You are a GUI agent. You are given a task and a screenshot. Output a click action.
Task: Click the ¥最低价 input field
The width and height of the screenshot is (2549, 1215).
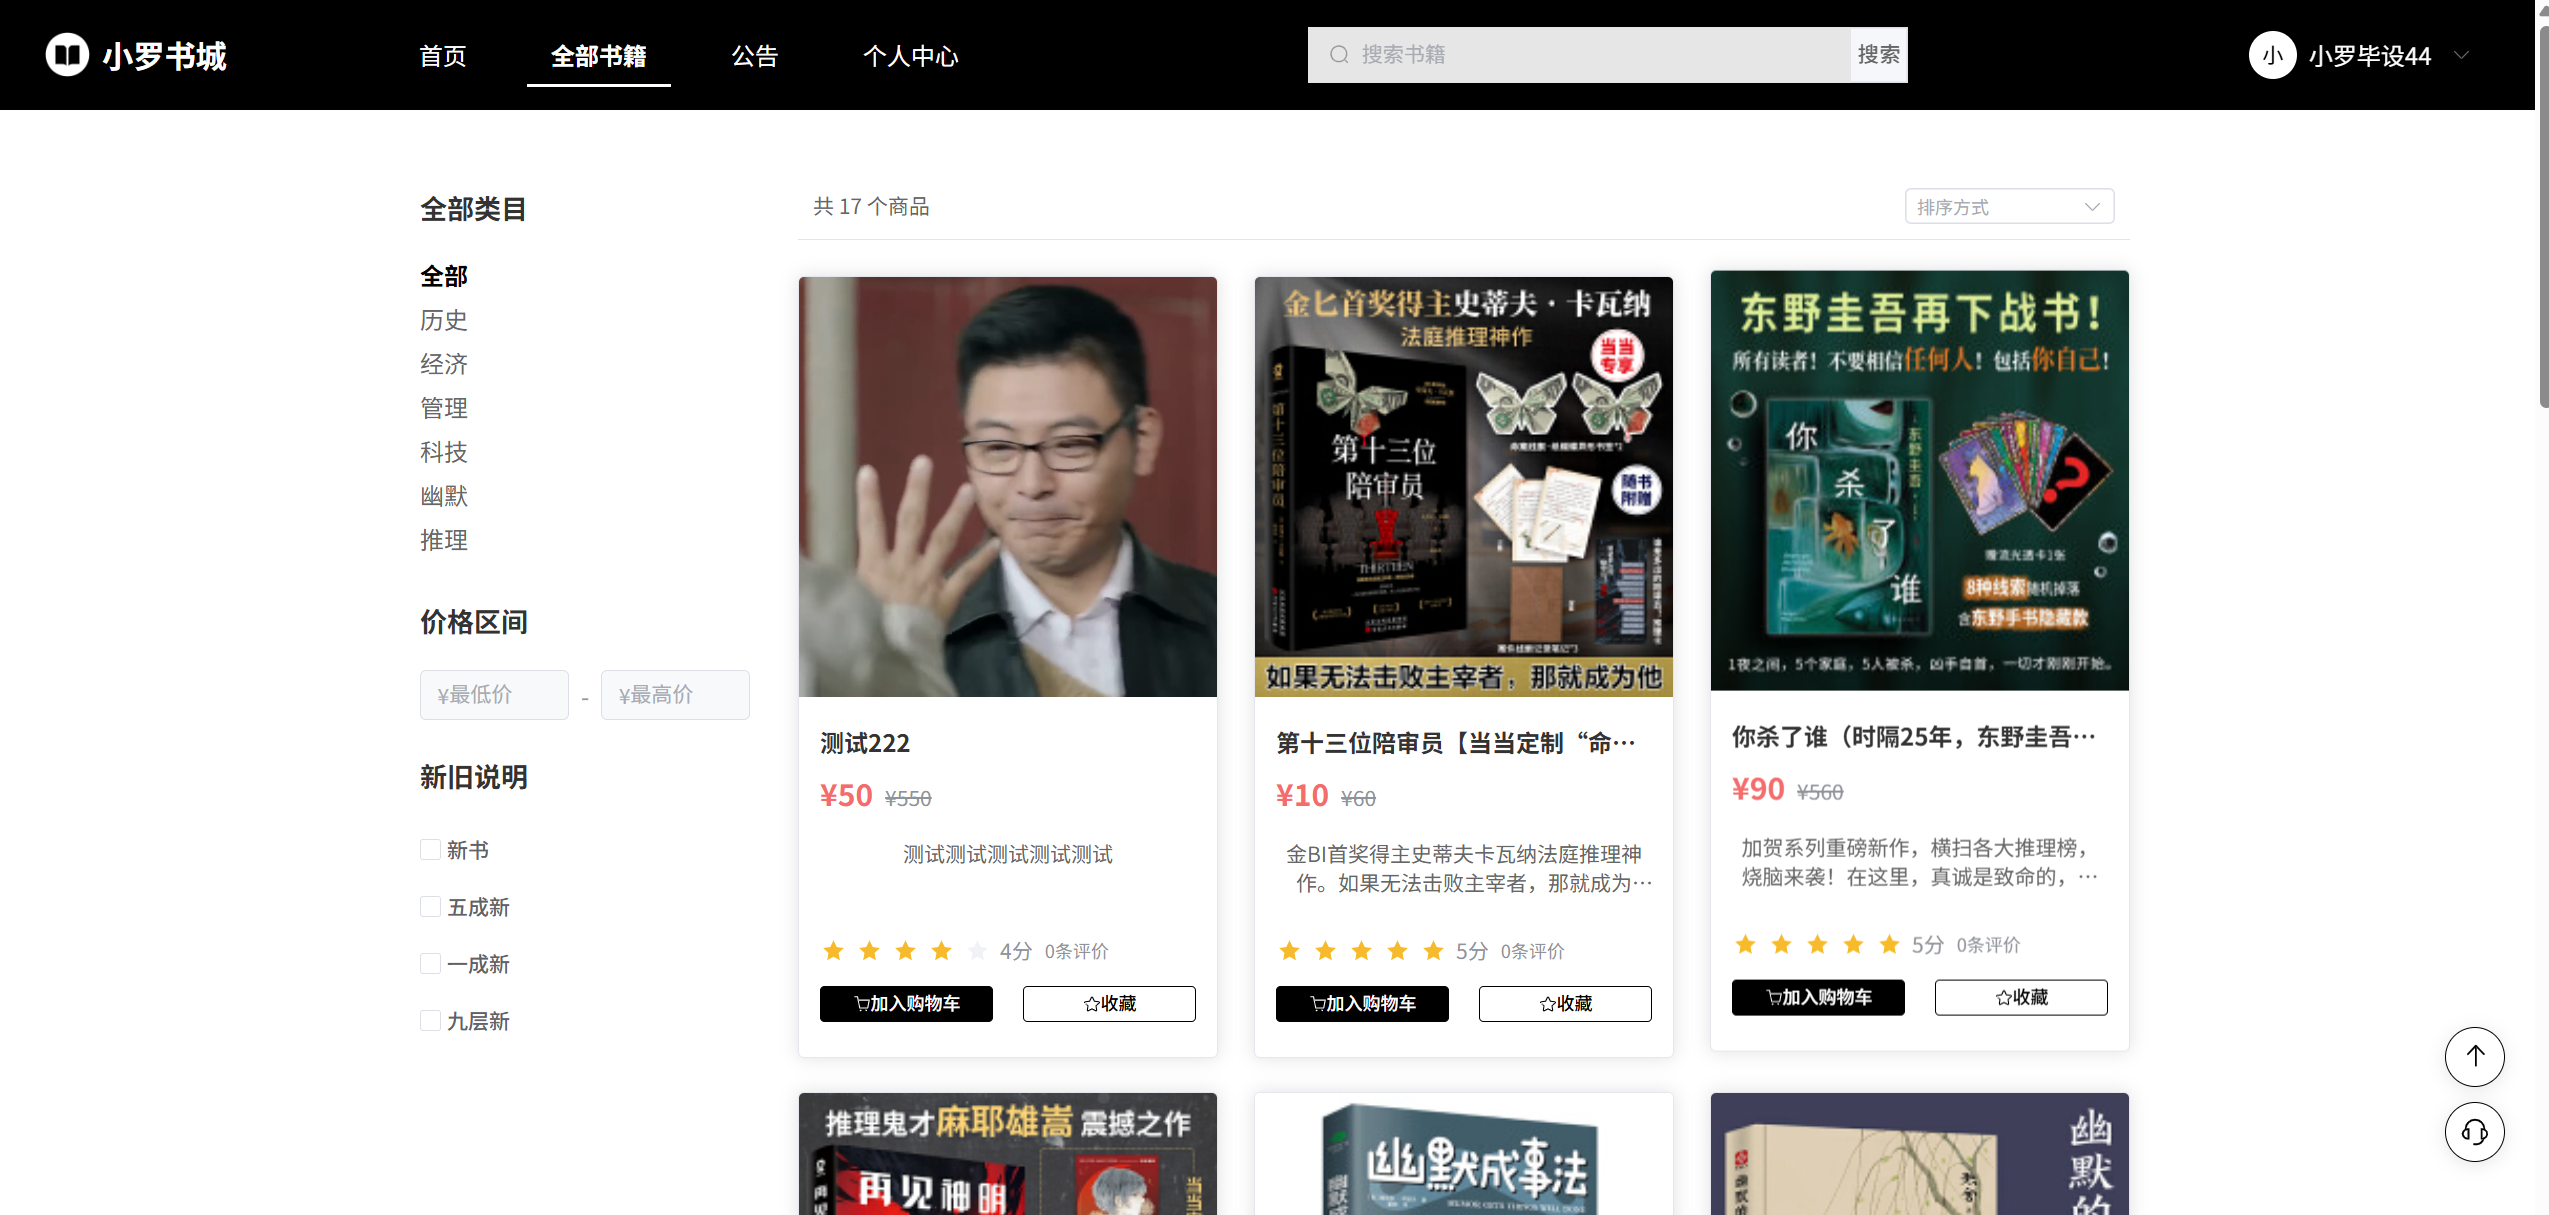click(x=494, y=694)
